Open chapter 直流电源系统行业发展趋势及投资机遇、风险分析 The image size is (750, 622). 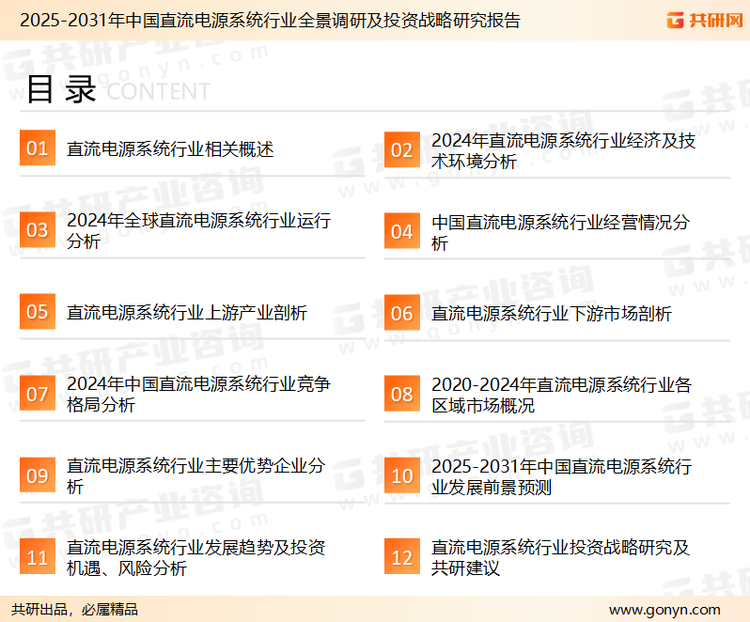196,557
